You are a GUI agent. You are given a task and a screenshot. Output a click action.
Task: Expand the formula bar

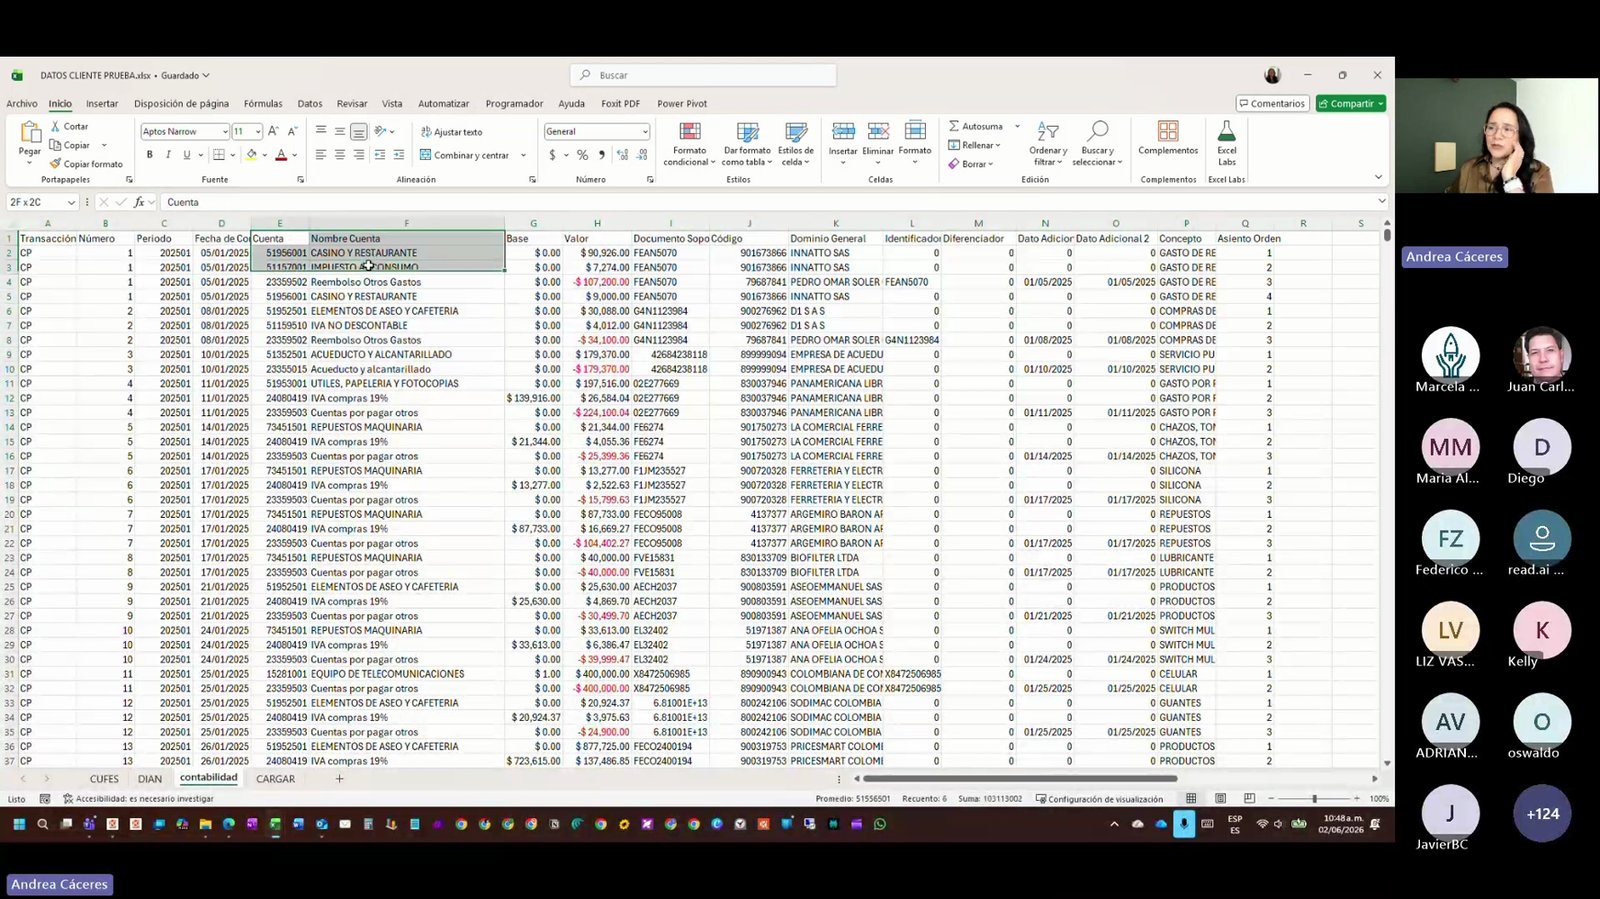tap(1382, 202)
